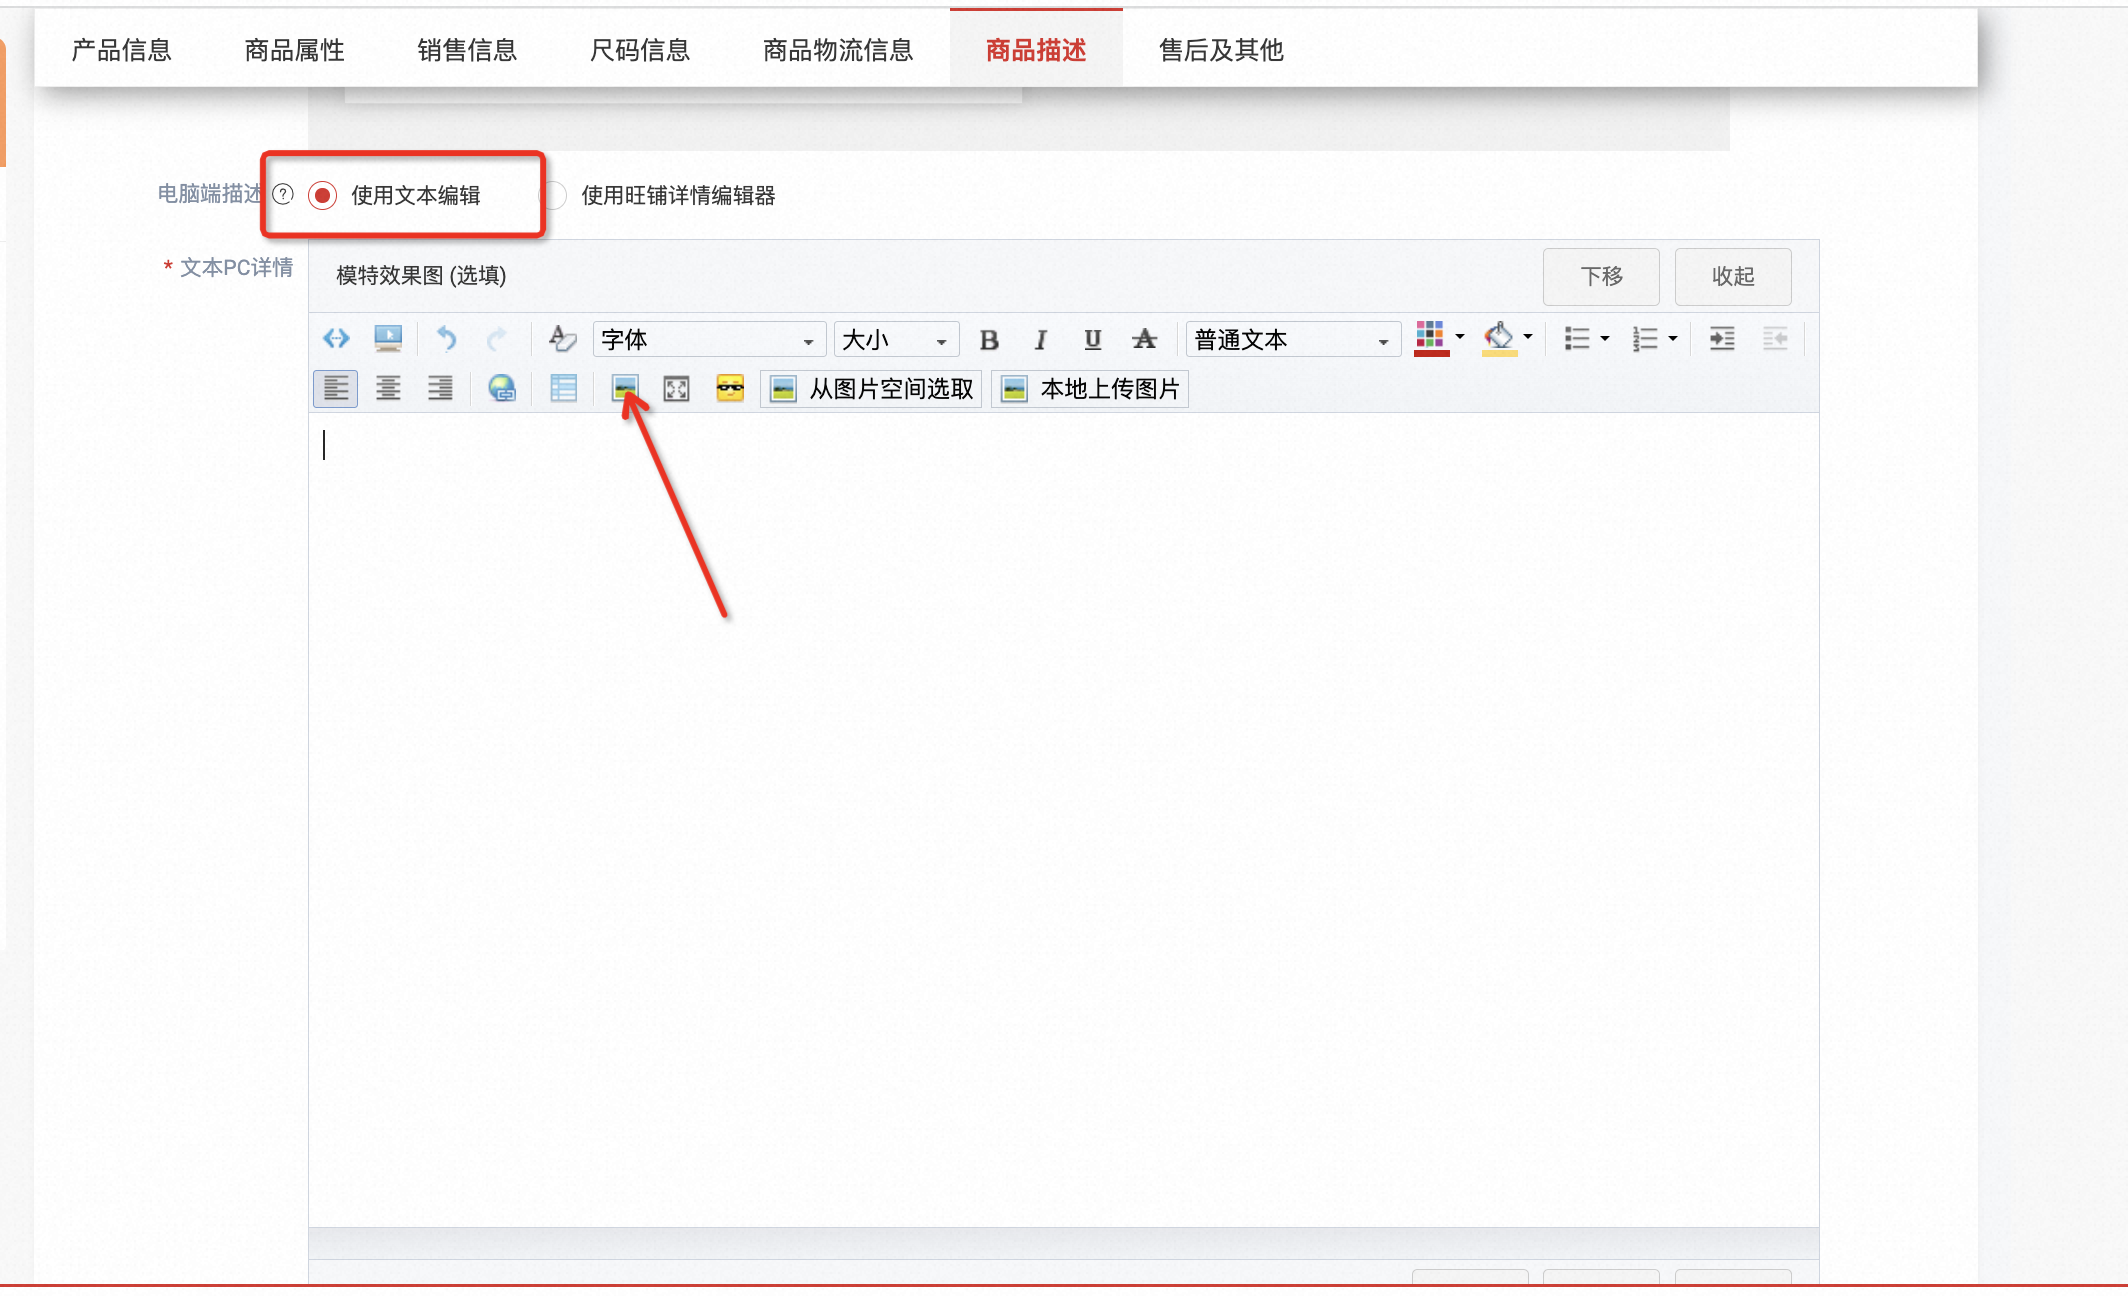Expand the text color dropdown arrow
The image size is (2128, 1296).
pyautogui.click(x=1460, y=337)
